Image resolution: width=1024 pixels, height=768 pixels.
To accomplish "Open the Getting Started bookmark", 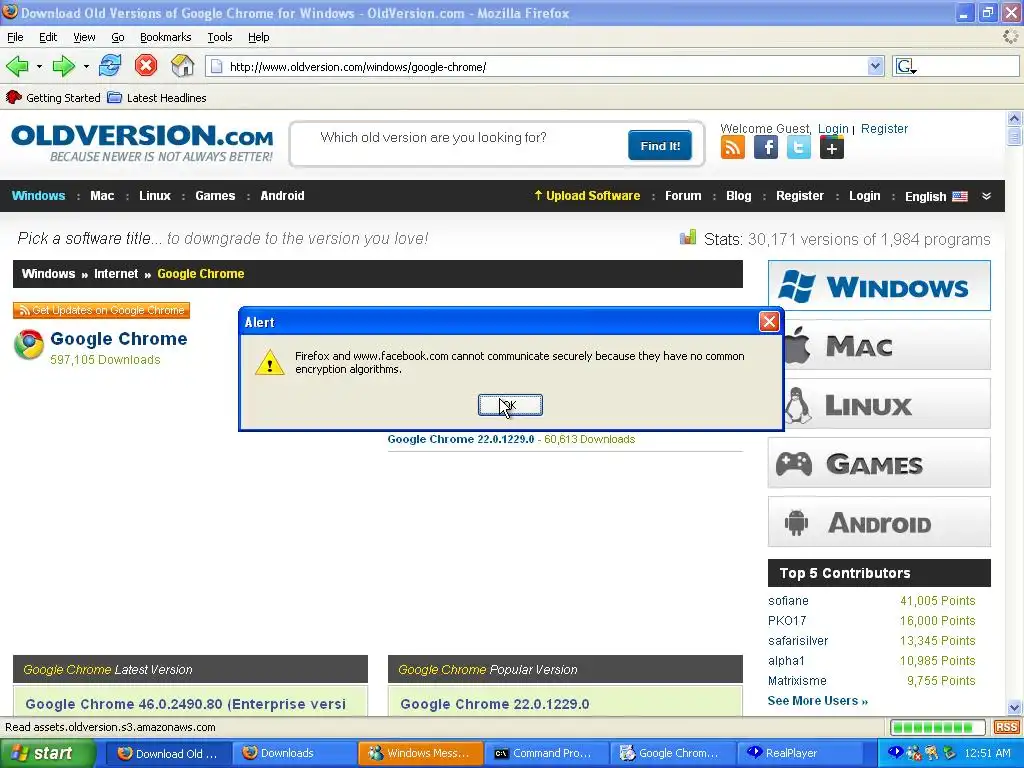I will (53, 98).
